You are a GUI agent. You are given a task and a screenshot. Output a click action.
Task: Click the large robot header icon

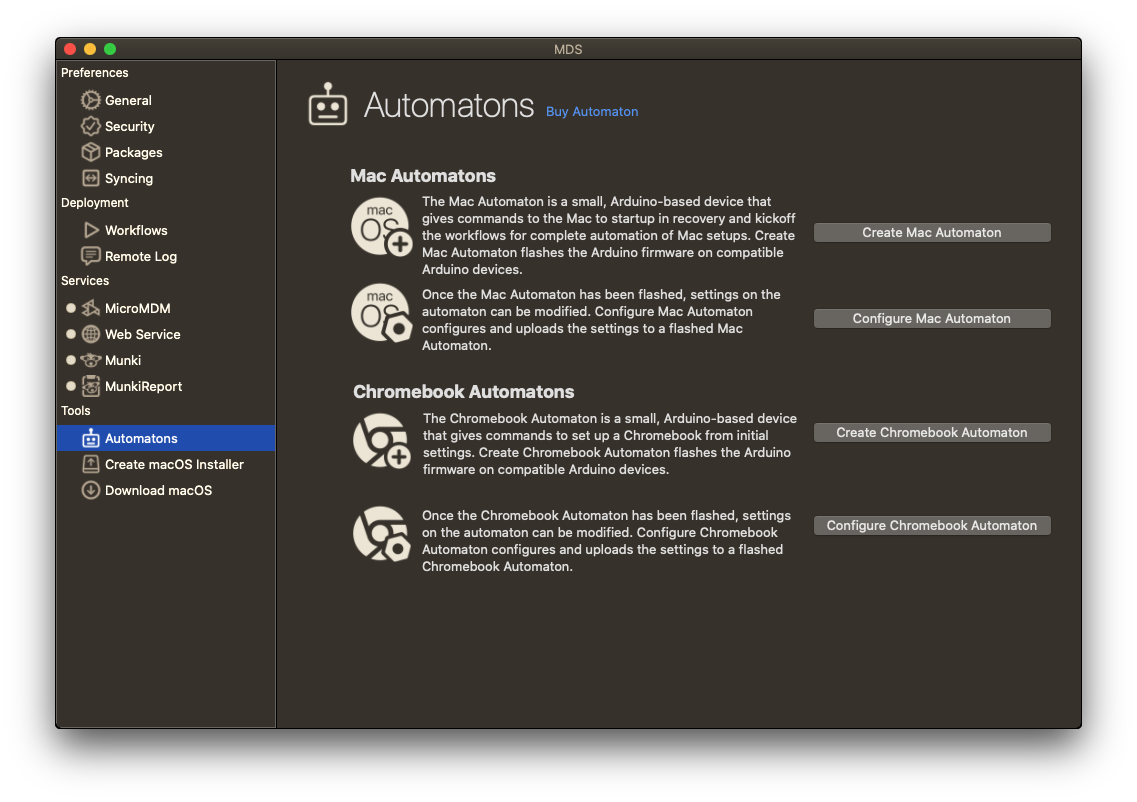point(328,104)
